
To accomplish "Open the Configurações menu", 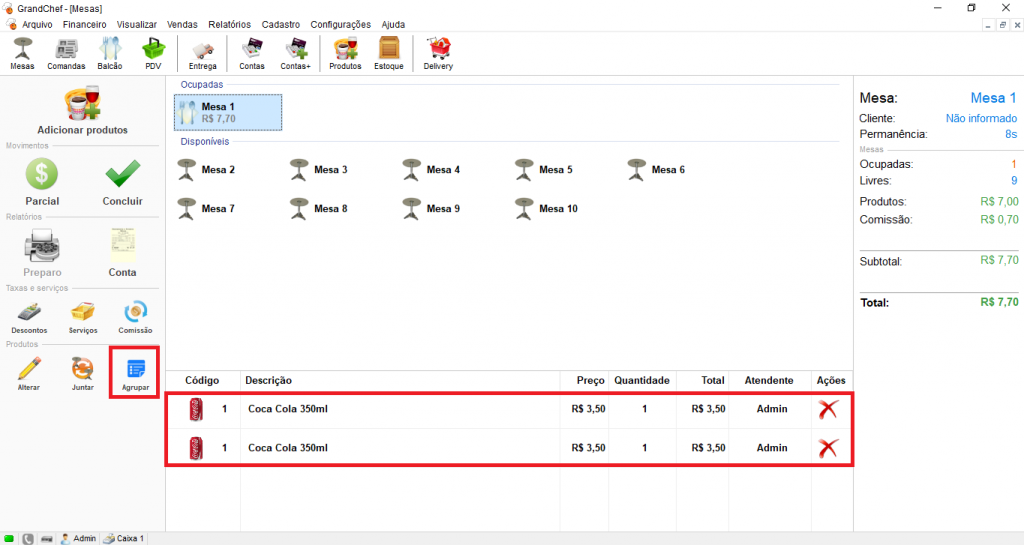I will click(x=340, y=24).
